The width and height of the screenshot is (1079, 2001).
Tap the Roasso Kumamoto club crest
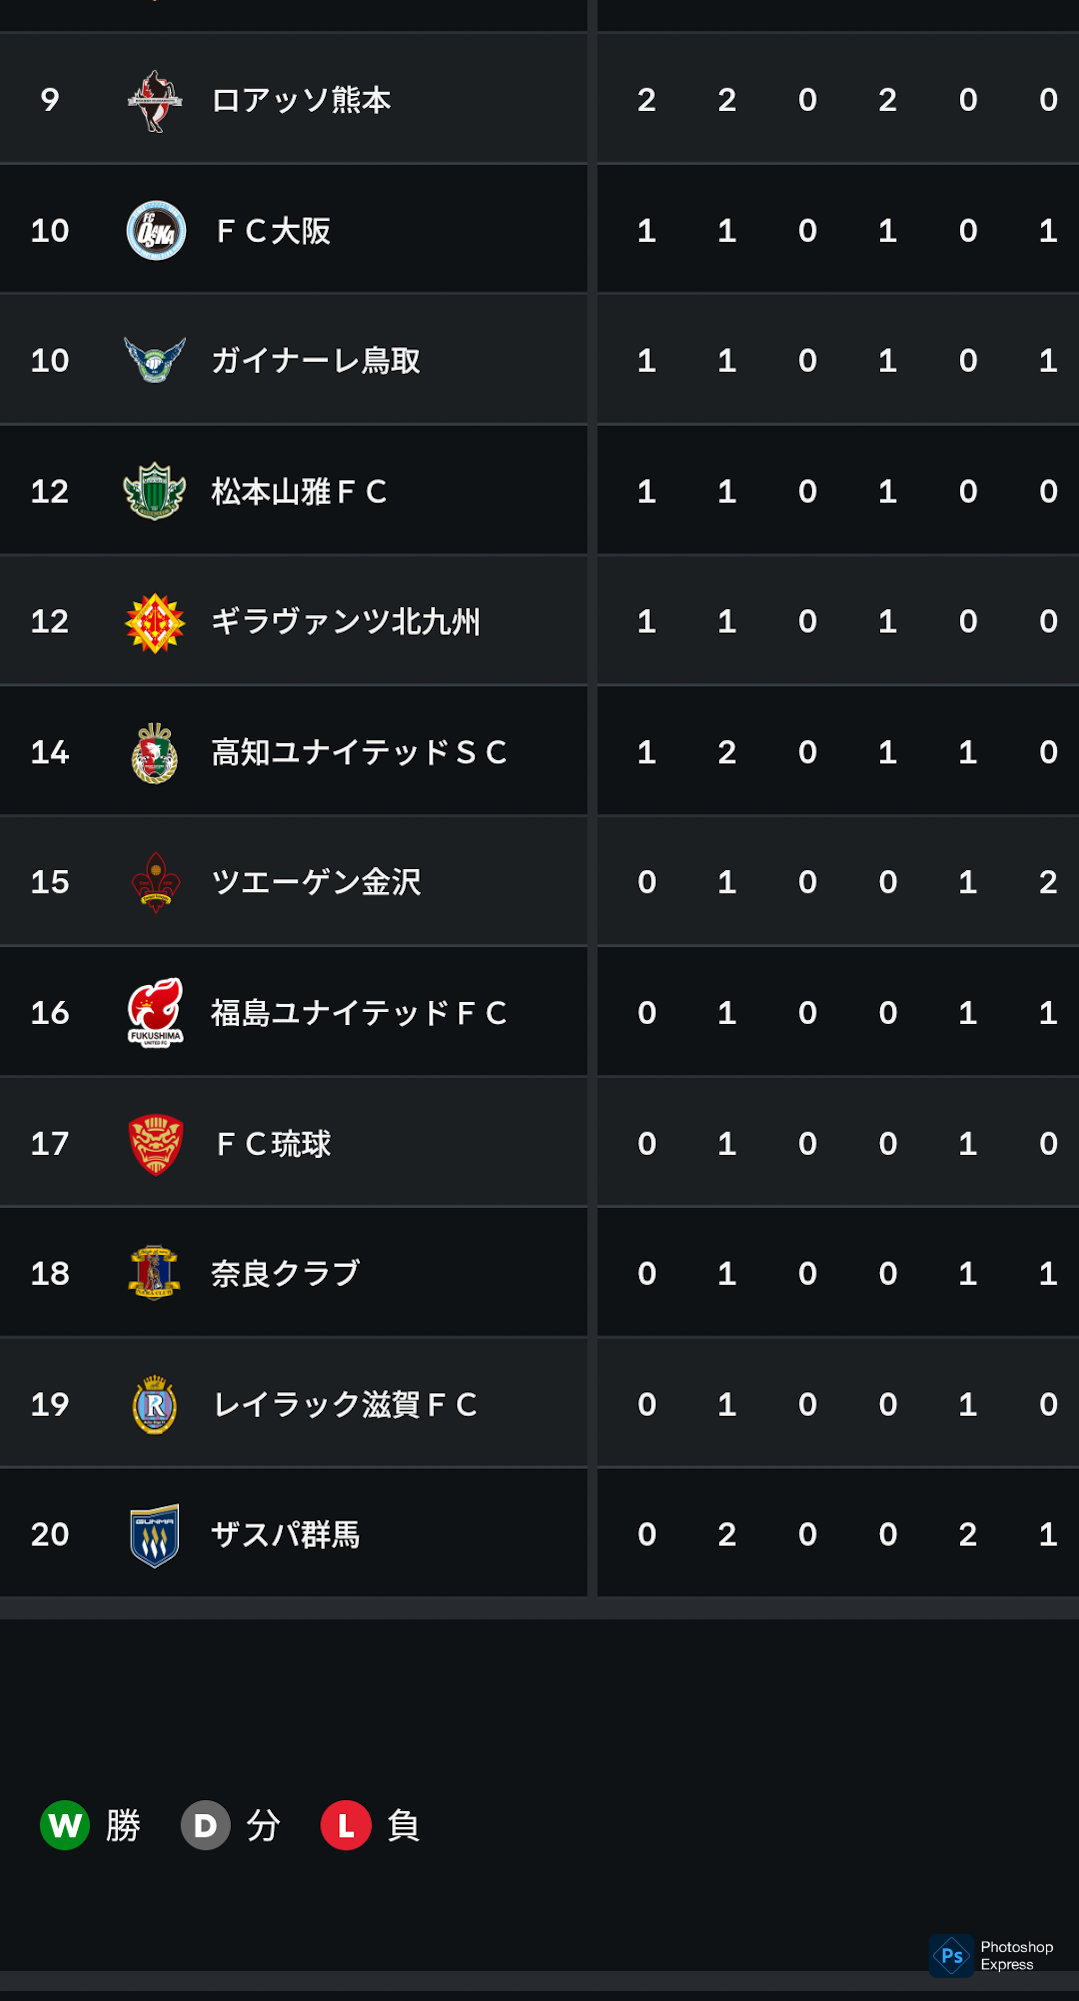pos(155,100)
